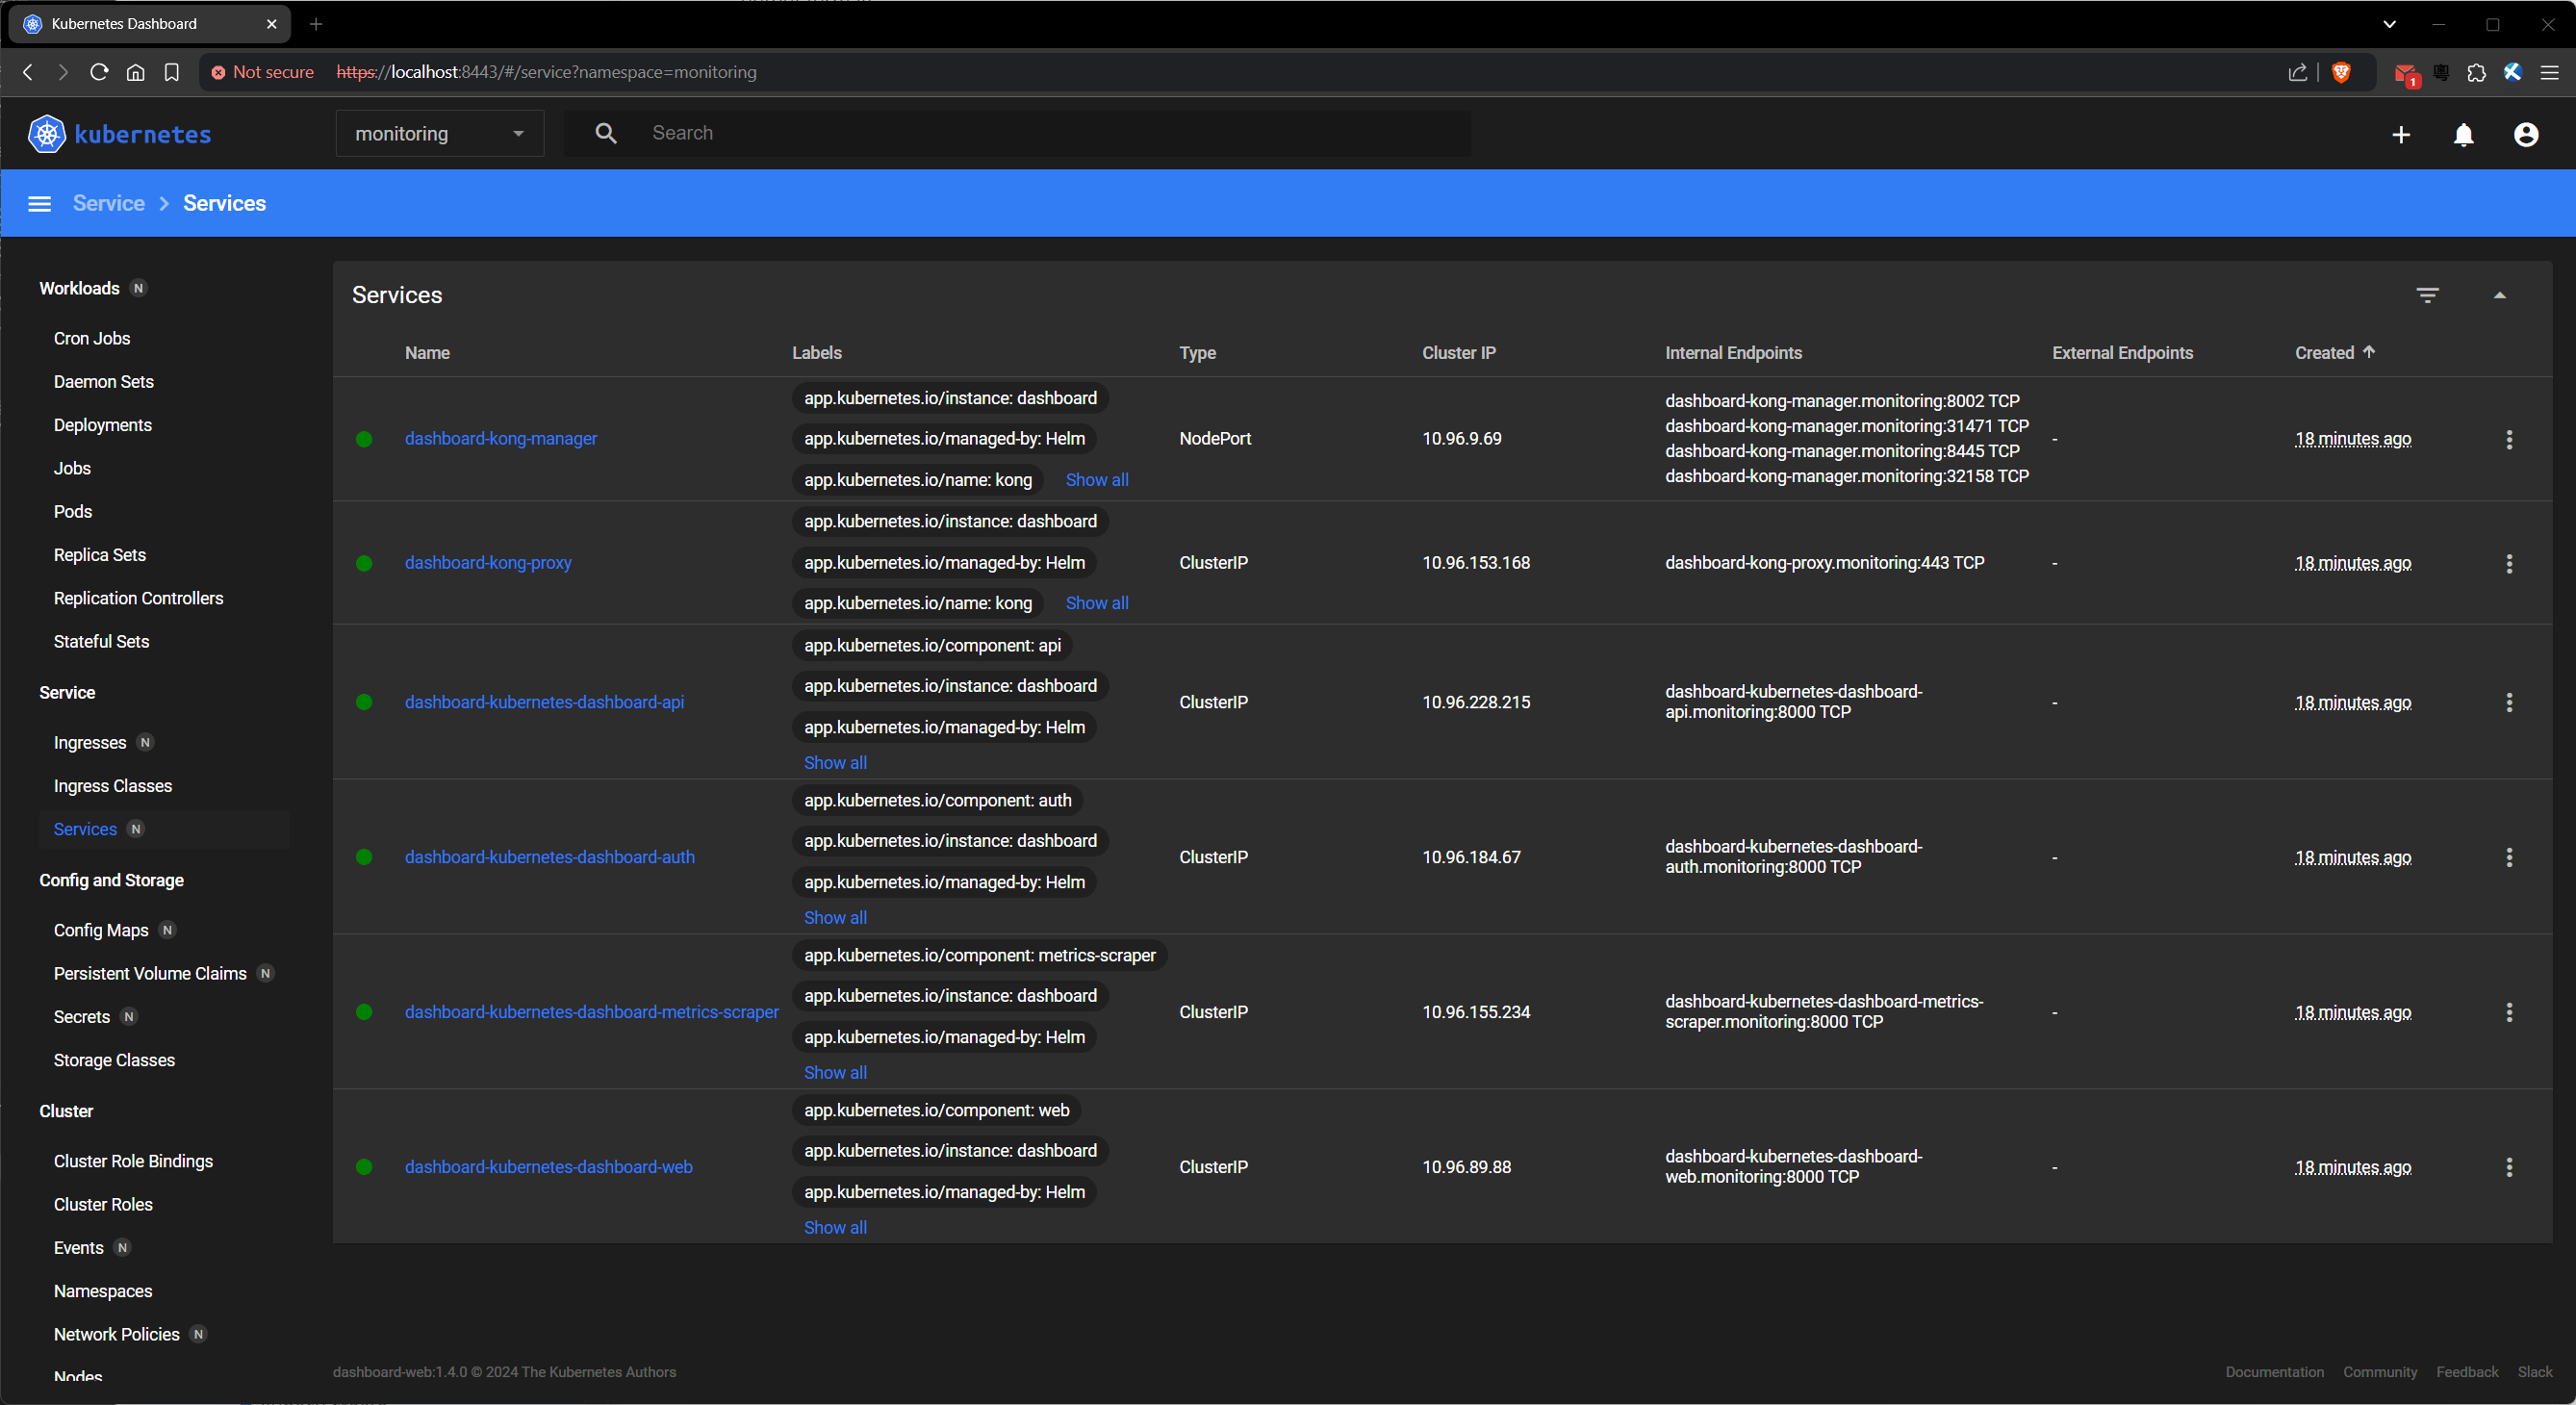Go to browser home page

pos(135,72)
